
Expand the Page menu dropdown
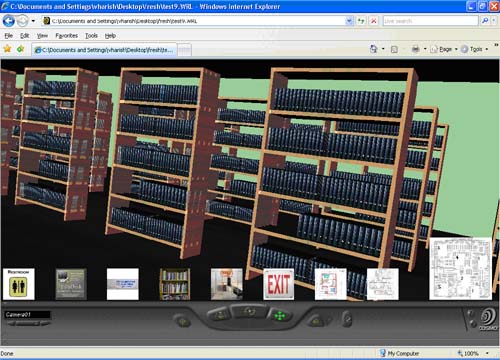click(x=456, y=49)
